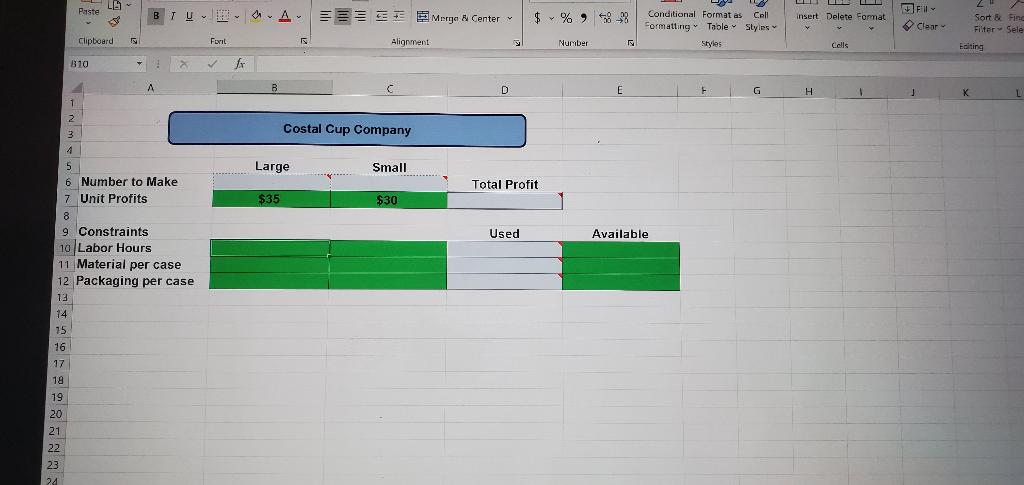Select the Available header cell
The height and width of the screenshot is (485, 1024).
pyautogui.click(x=620, y=234)
